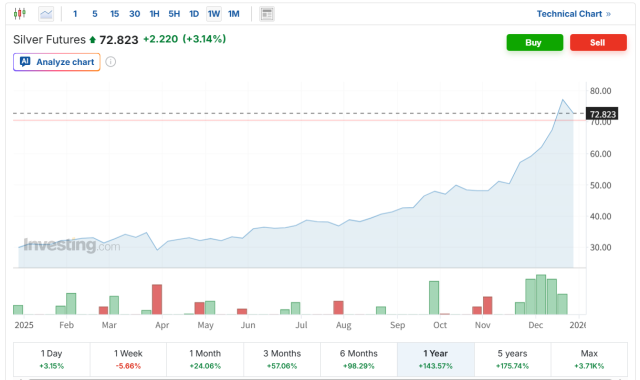Select the 5 years range tab
The width and height of the screenshot is (640, 380).
pyautogui.click(x=512, y=359)
